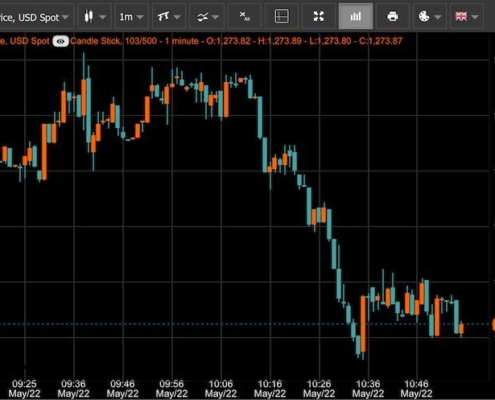Click the 09:36 May/22 time axis label
The height and width of the screenshot is (400, 495).
click(73, 389)
